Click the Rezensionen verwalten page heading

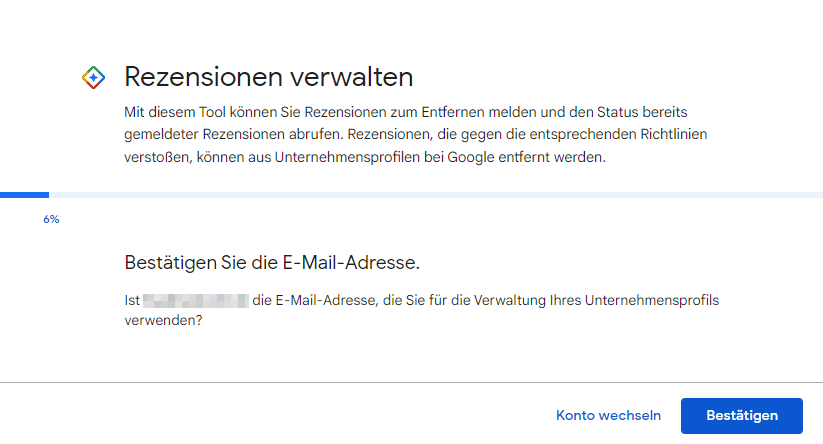point(268,77)
